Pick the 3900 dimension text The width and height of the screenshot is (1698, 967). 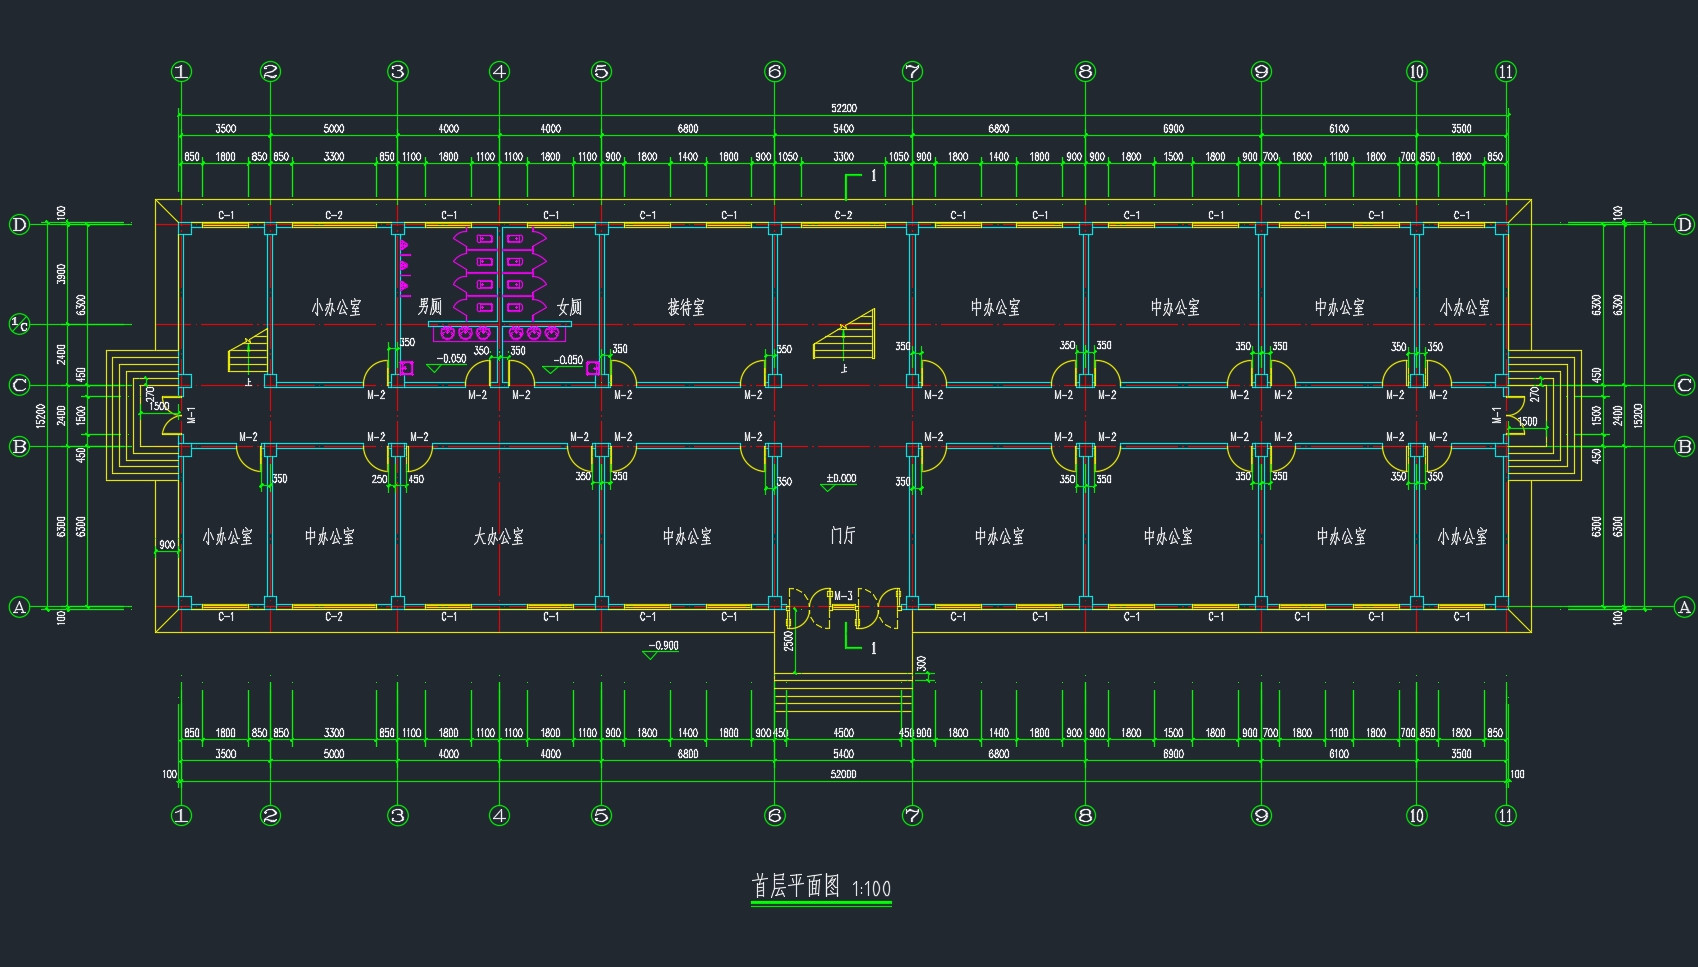61,274
